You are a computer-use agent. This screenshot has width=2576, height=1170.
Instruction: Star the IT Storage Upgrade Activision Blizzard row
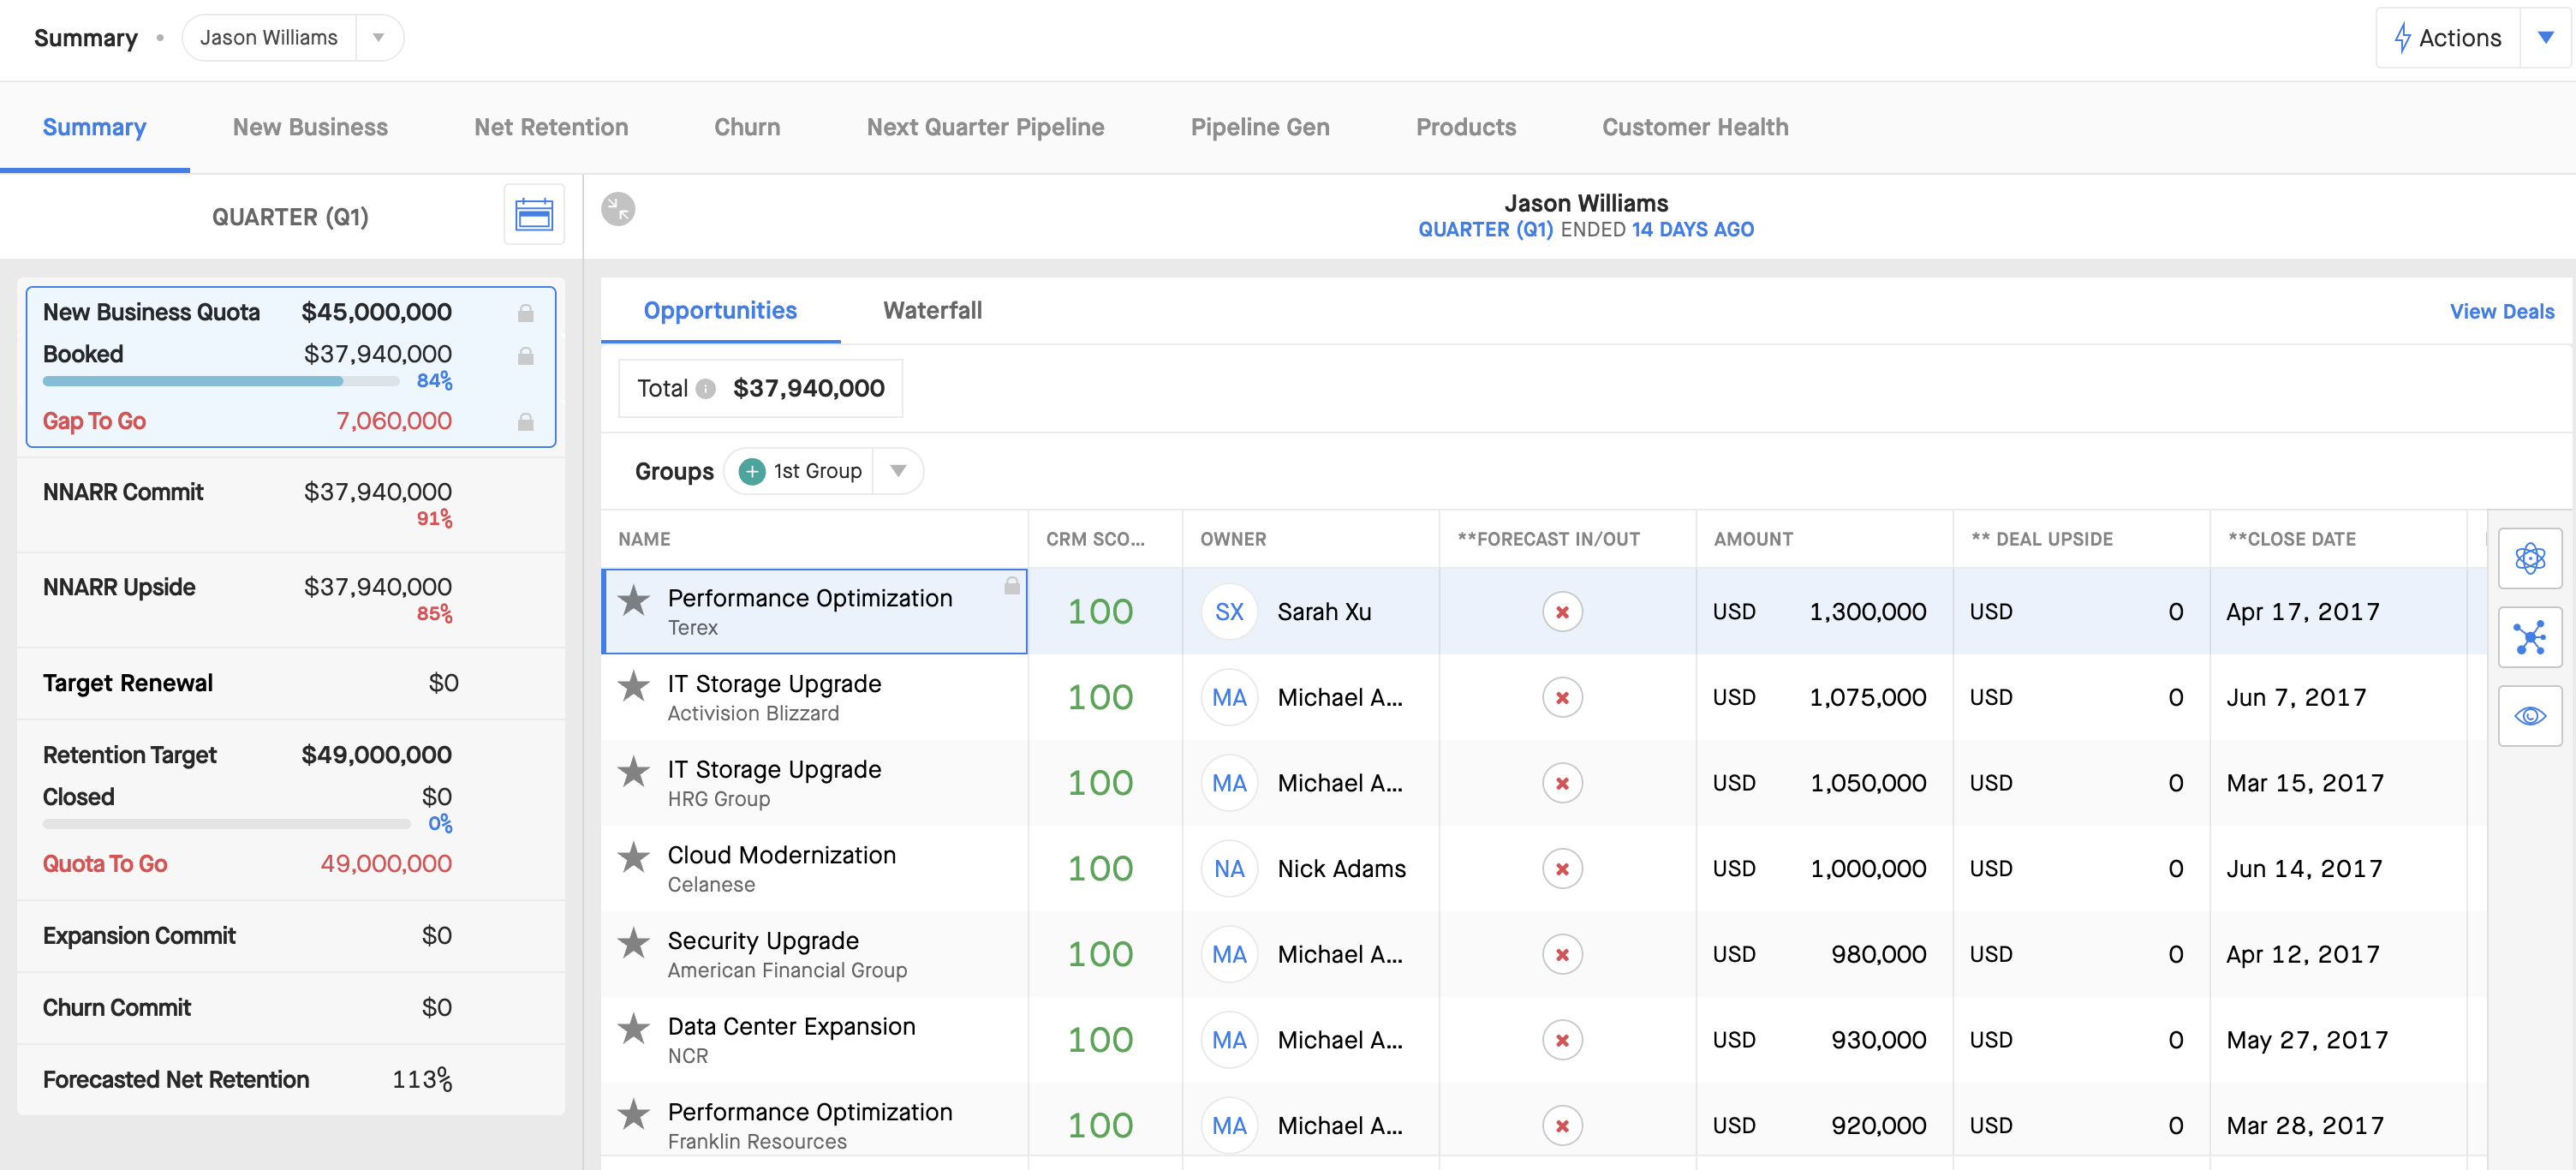(633, 686)
